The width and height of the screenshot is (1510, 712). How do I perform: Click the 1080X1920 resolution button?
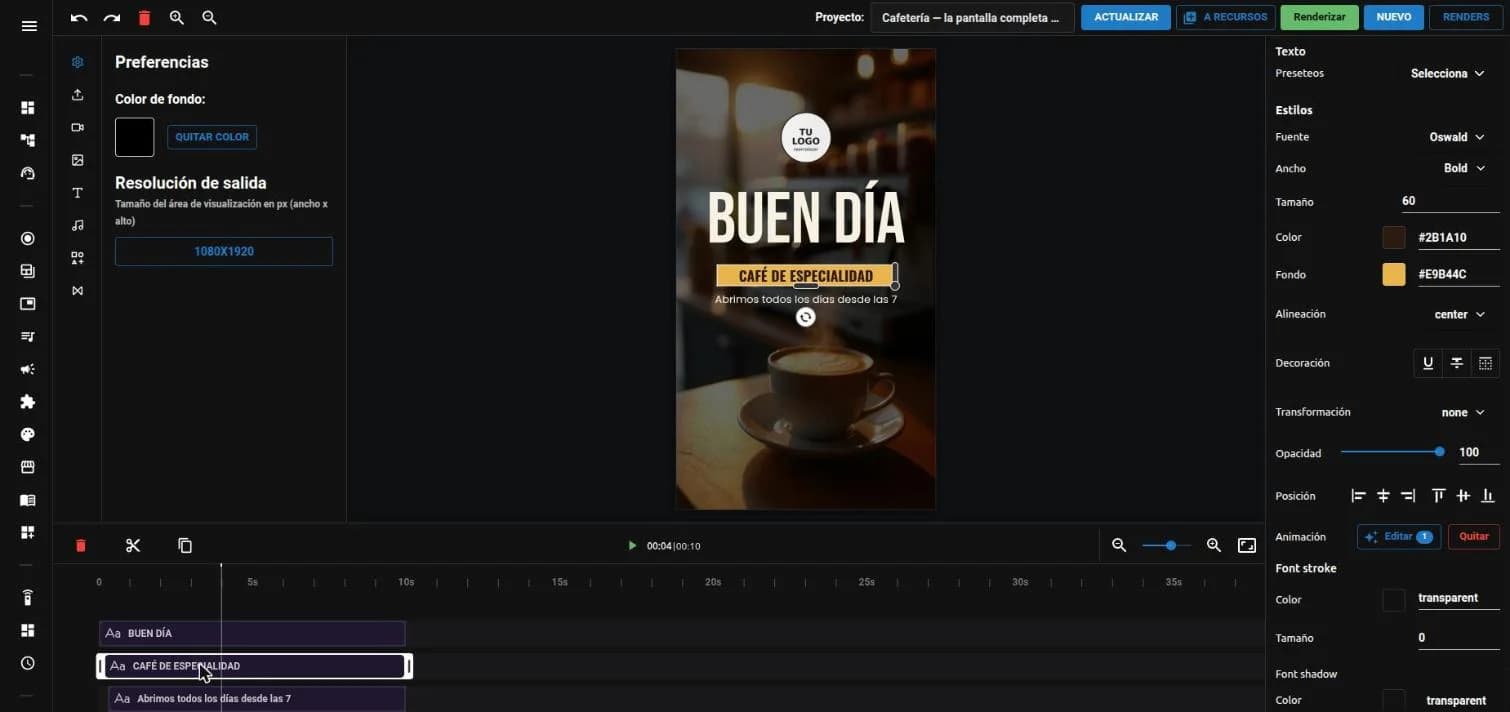pyautogui.click(x=224, y=252)
